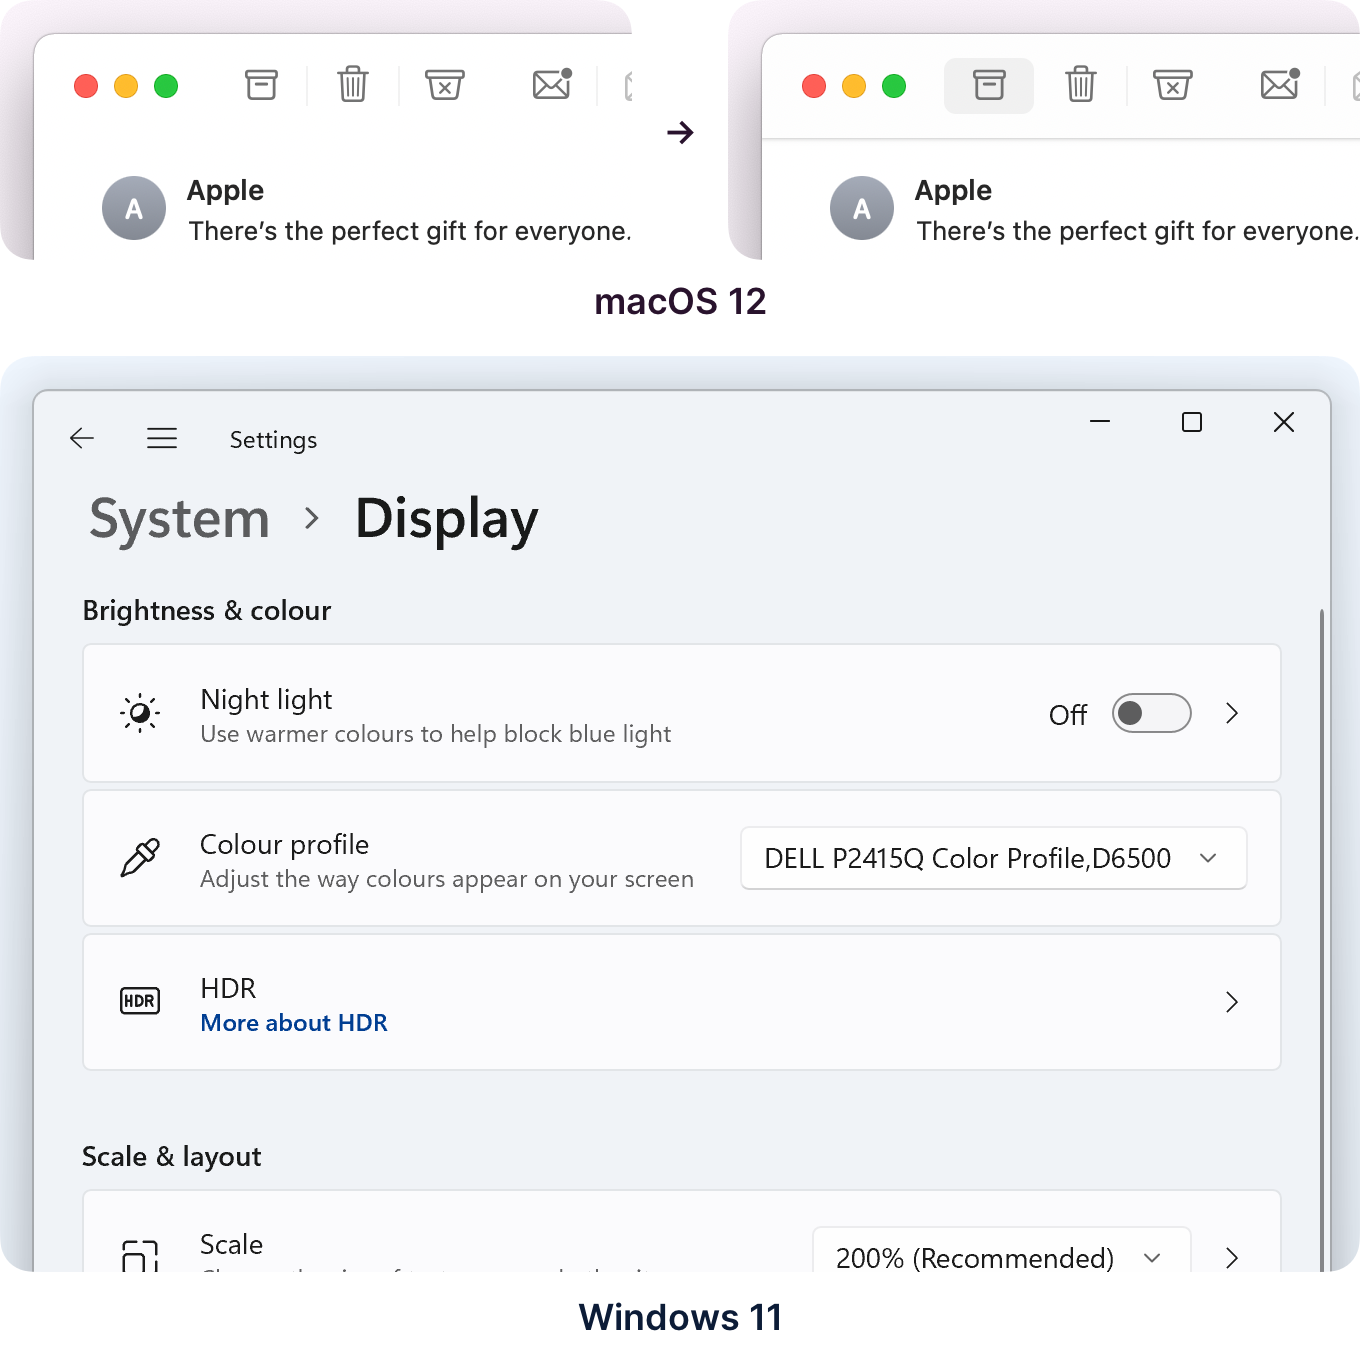Screen dimensions: 1360x1360
Task: Click green zoom light in right Mail window
Action: [x=894, y=86]
